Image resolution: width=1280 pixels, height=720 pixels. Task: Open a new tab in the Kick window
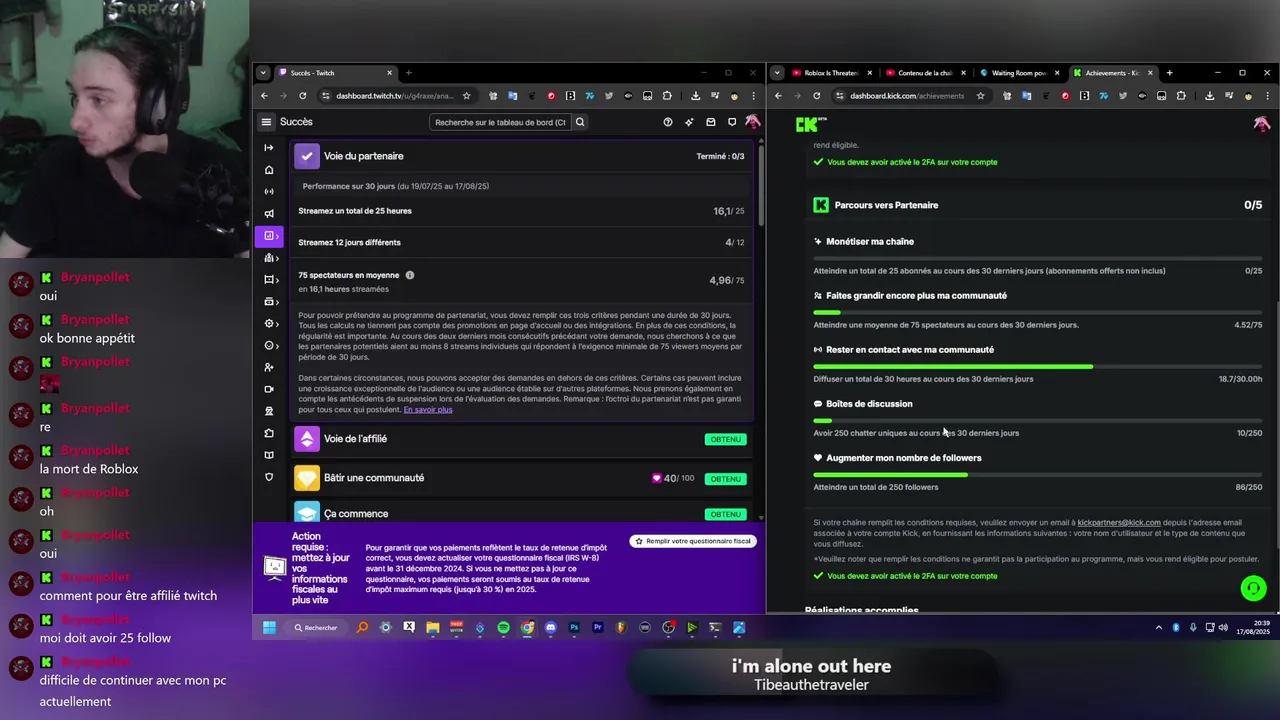[1169, 73]
